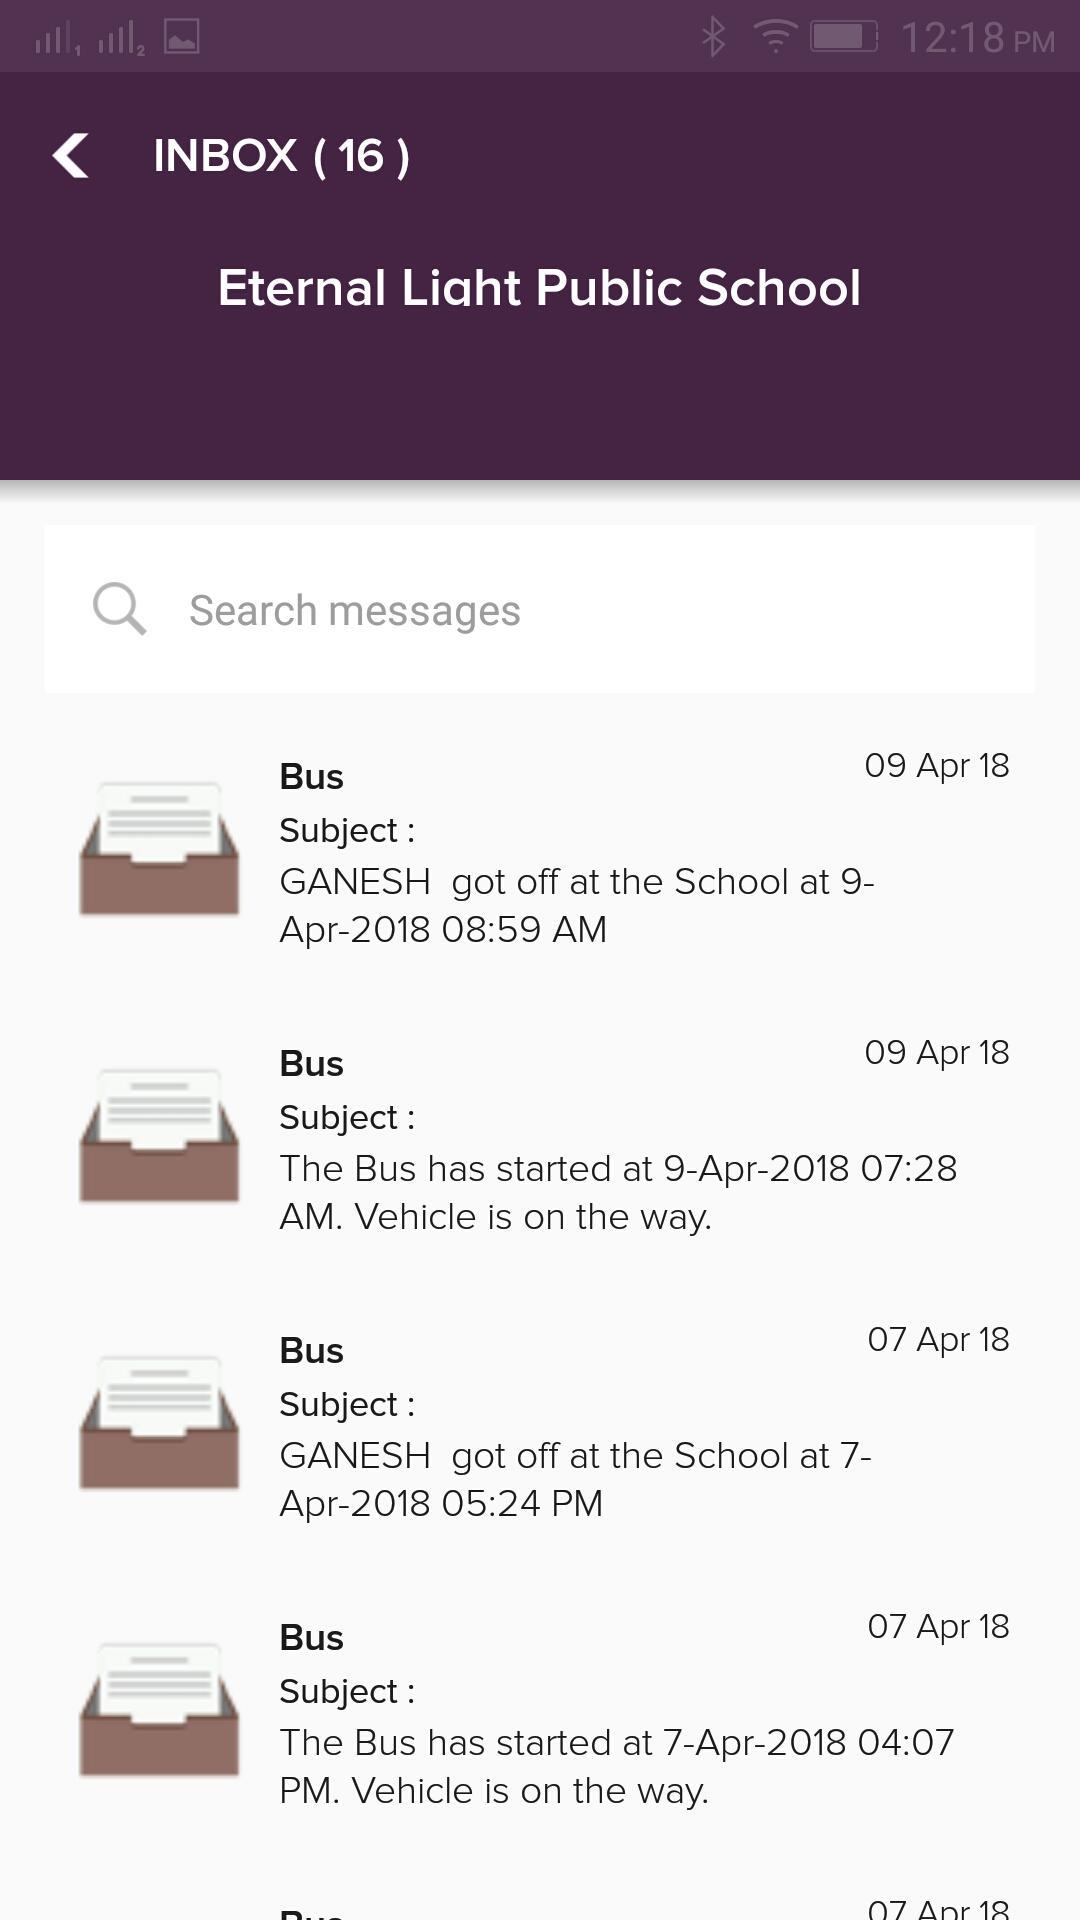1080x1920 pixels.
Task: Tap the 07 Apr 18 date of 05:24 PM message
Action: [938, 1339]
